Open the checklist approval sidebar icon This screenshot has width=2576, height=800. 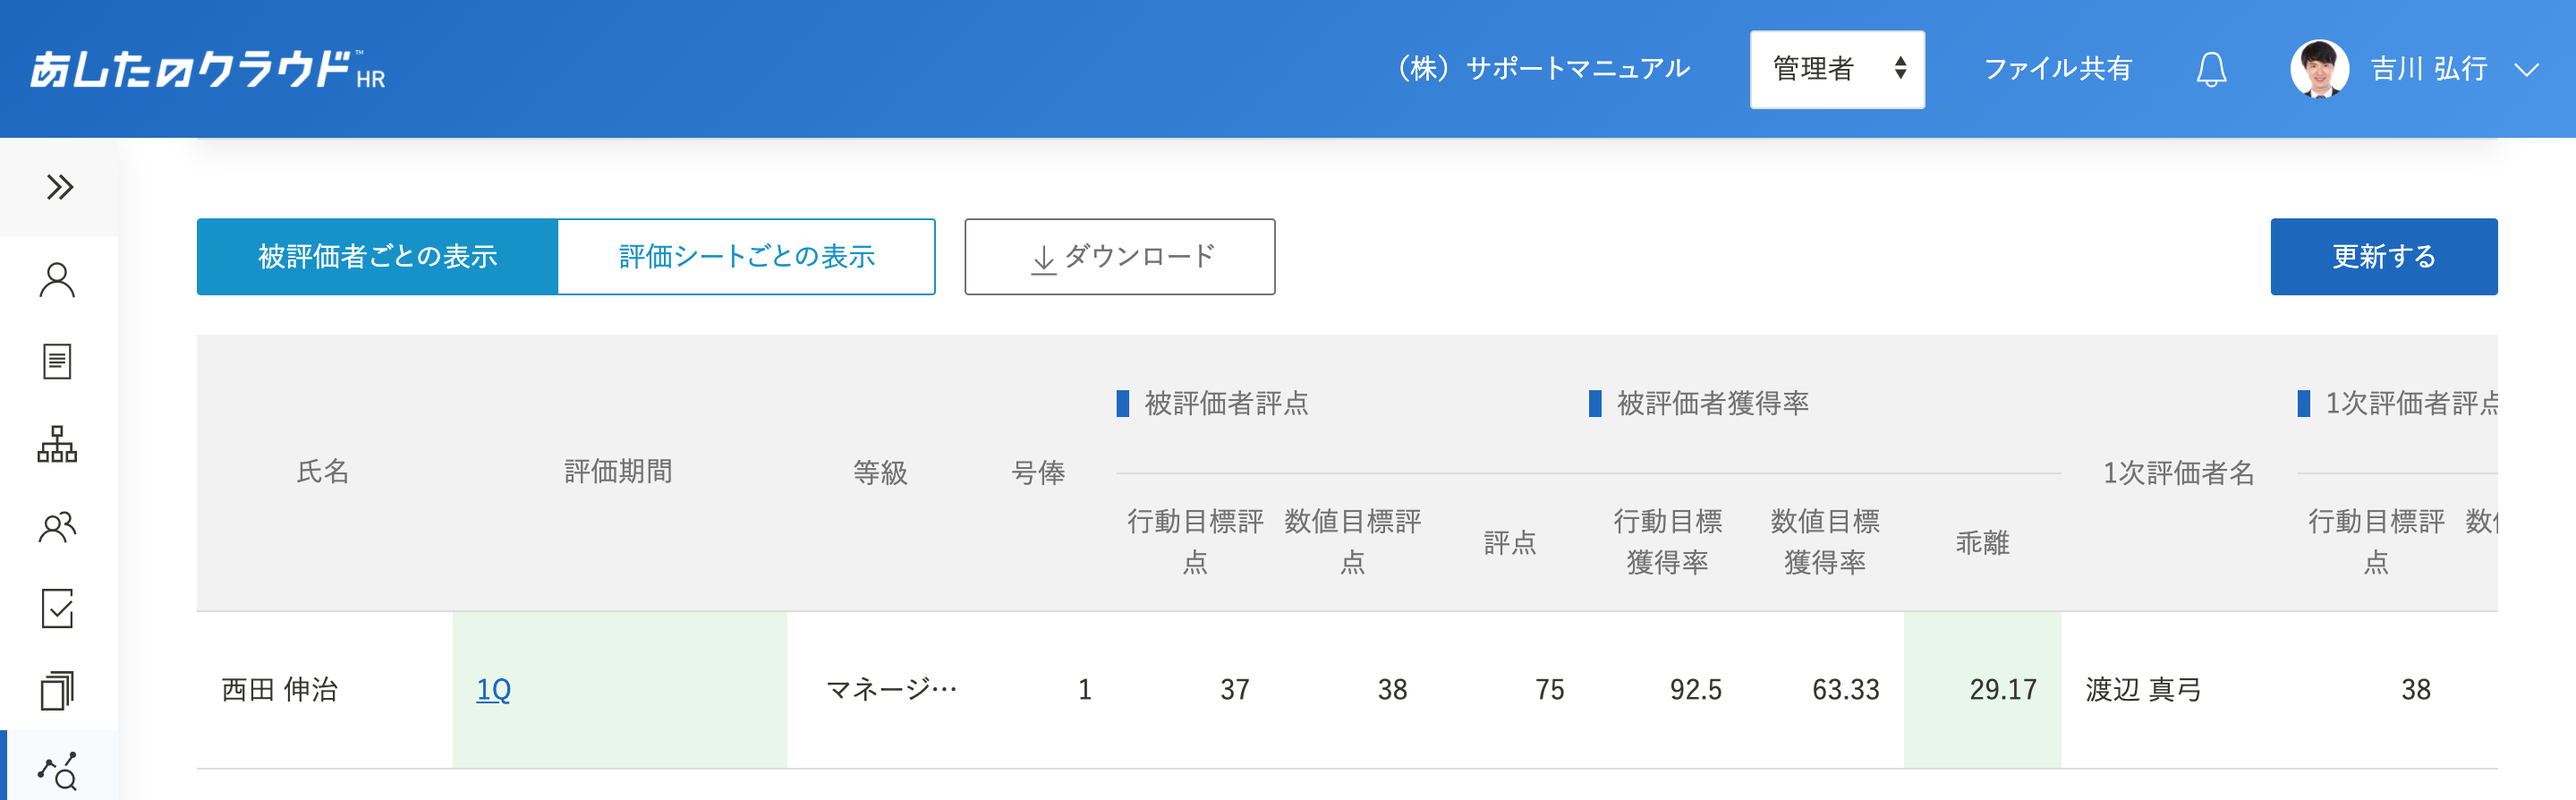tap(57, 608)
